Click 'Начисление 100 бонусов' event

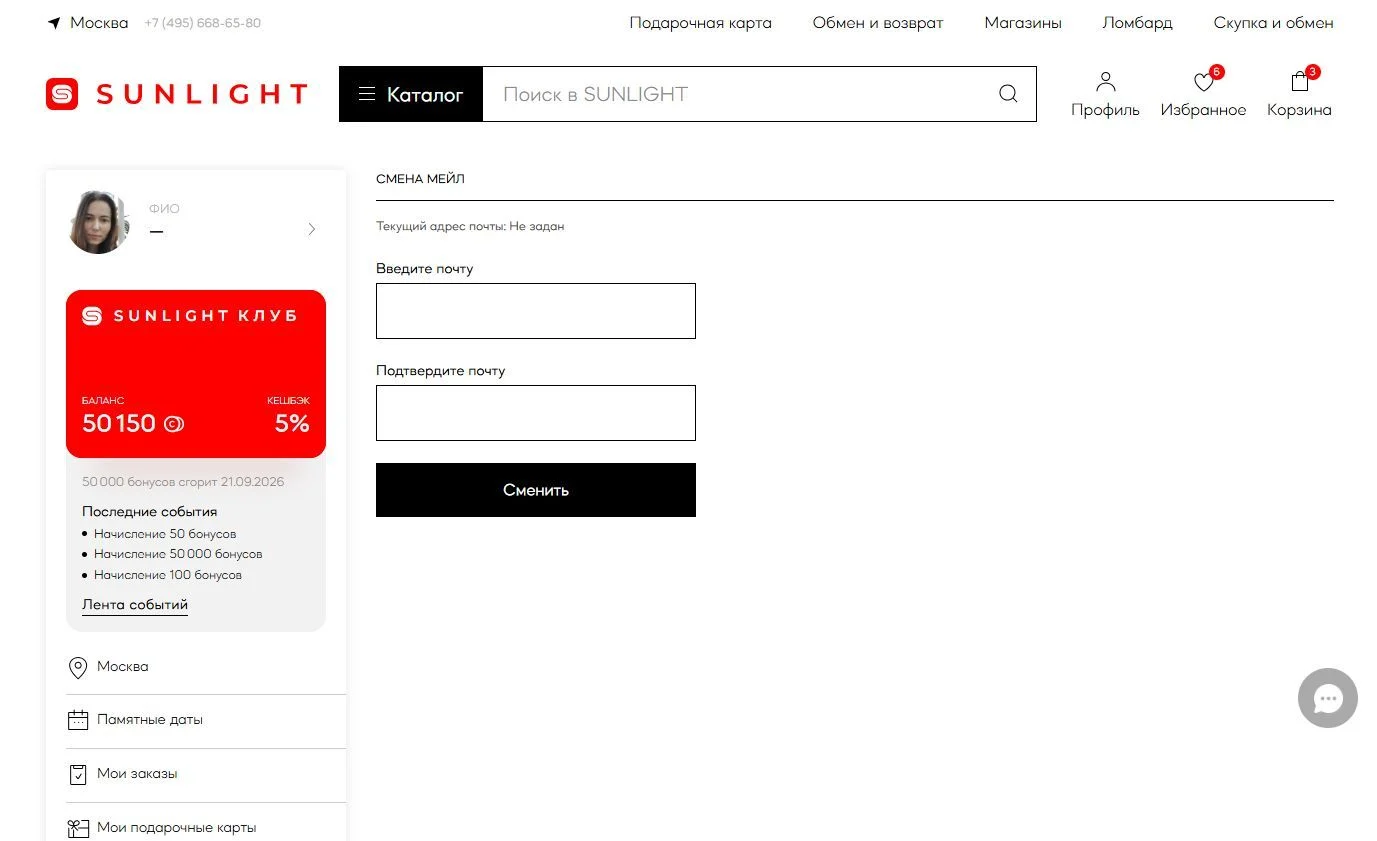[x=168, y=575]
